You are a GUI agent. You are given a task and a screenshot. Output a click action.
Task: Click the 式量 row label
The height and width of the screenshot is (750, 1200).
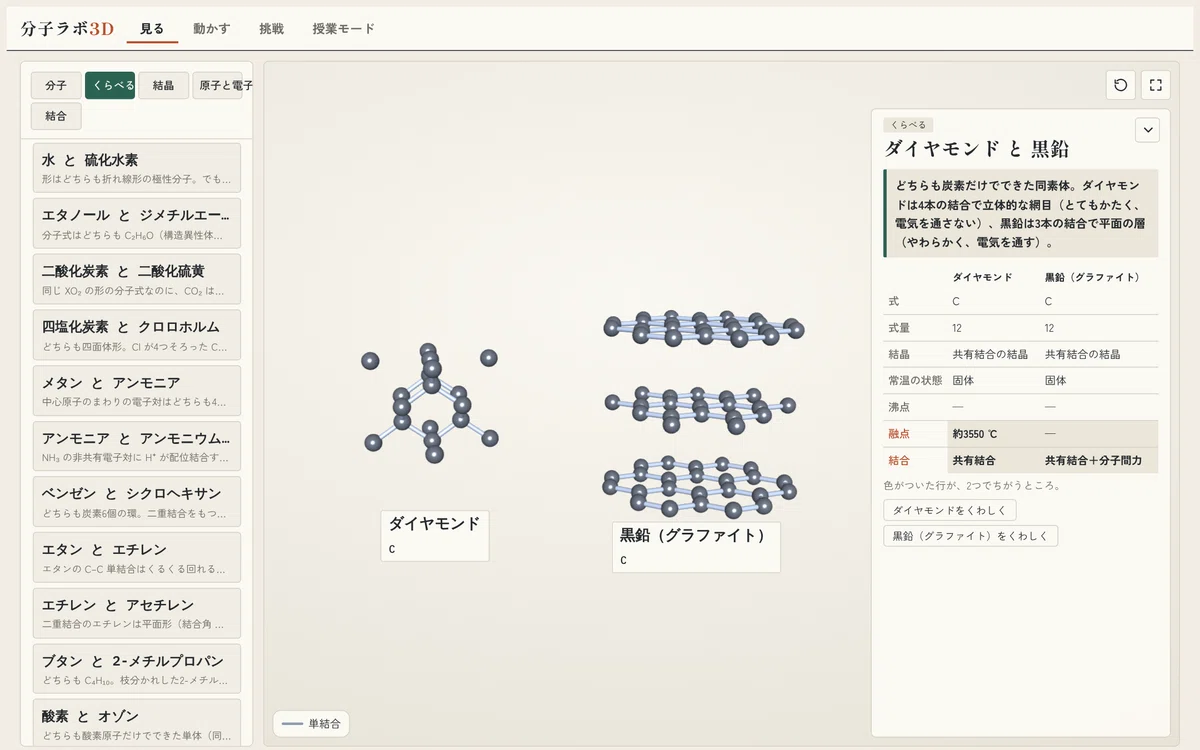tap(899, 328)
